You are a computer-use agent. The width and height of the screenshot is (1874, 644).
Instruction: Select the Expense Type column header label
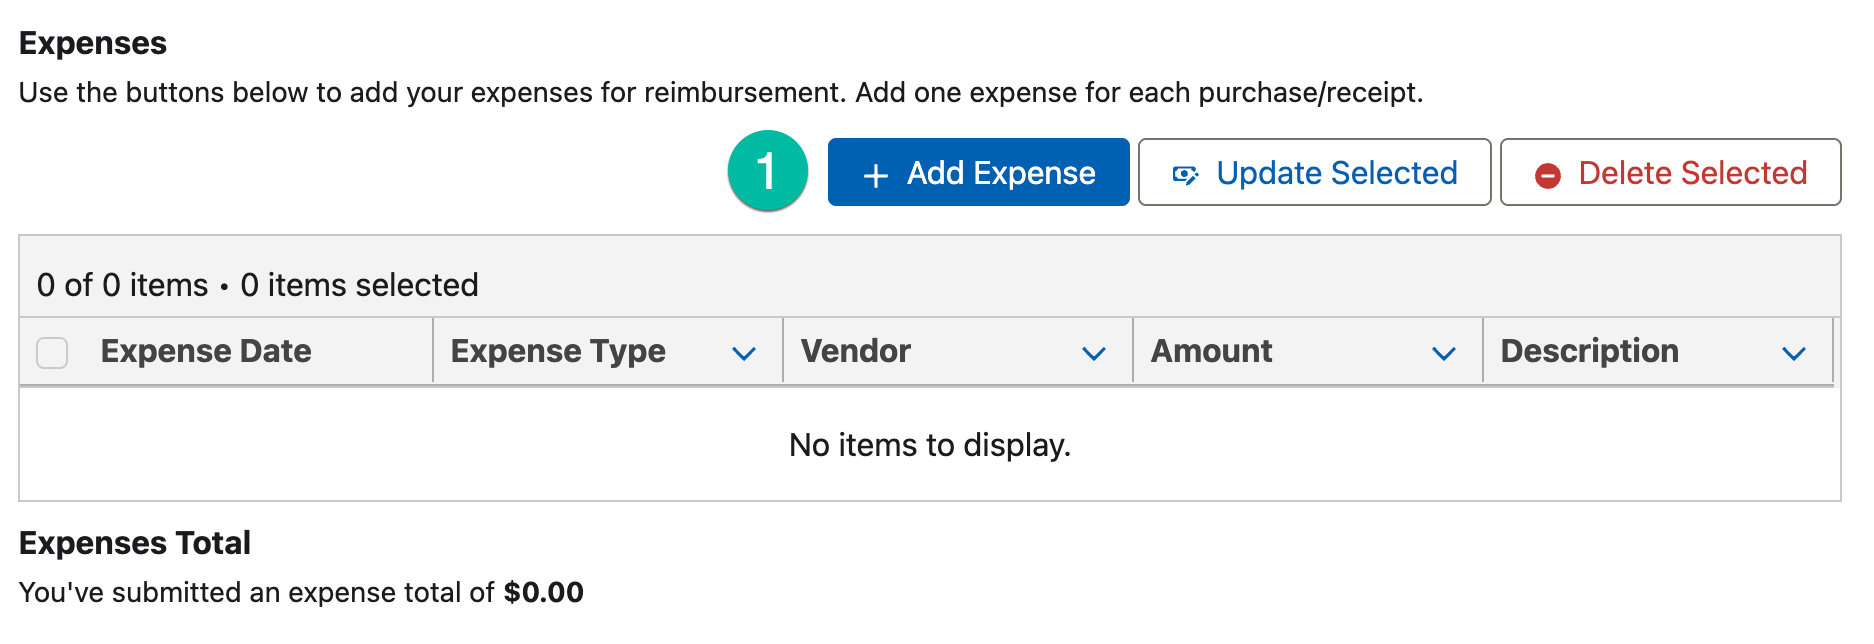tap(558, 351)
